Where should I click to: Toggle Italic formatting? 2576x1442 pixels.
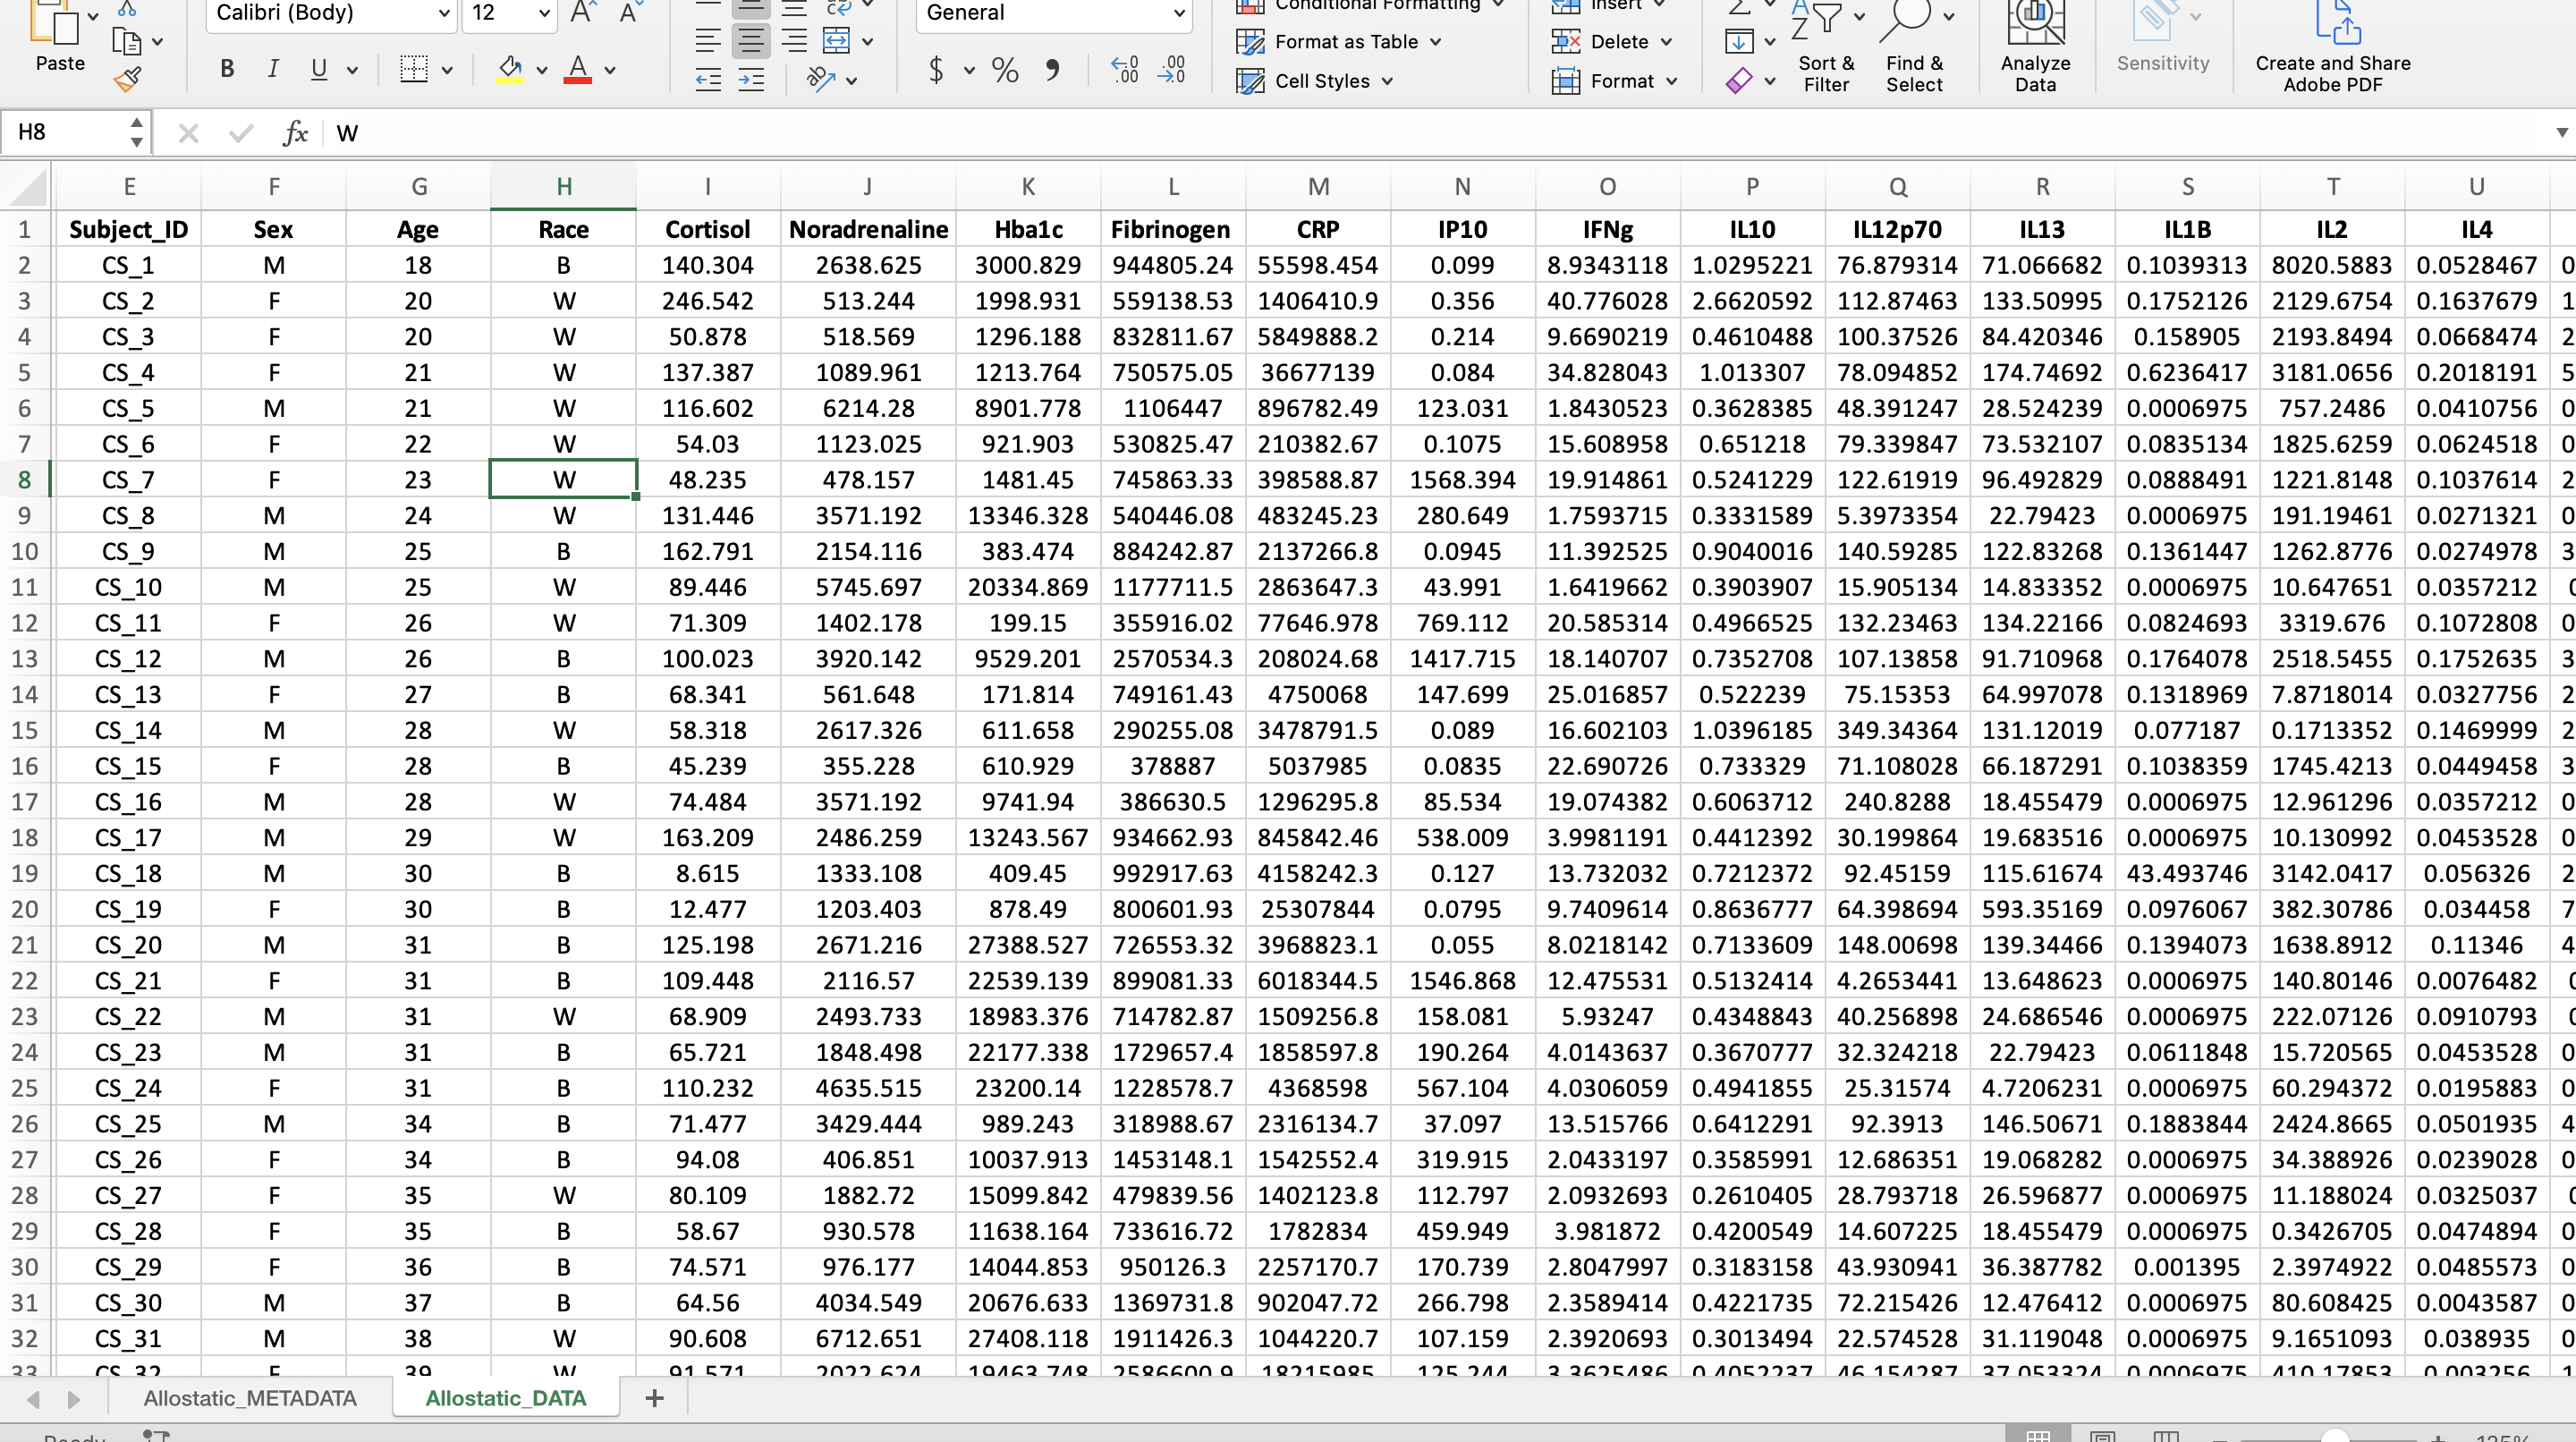tap(273, 69)
